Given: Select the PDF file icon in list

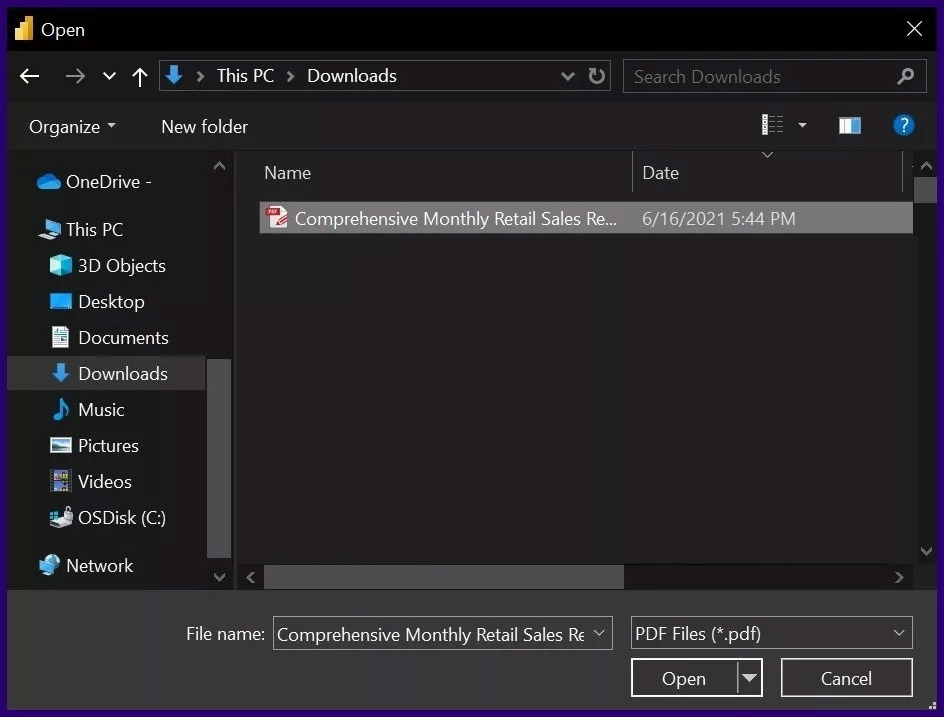Looking at the screenshot, I should click(276, 218).
